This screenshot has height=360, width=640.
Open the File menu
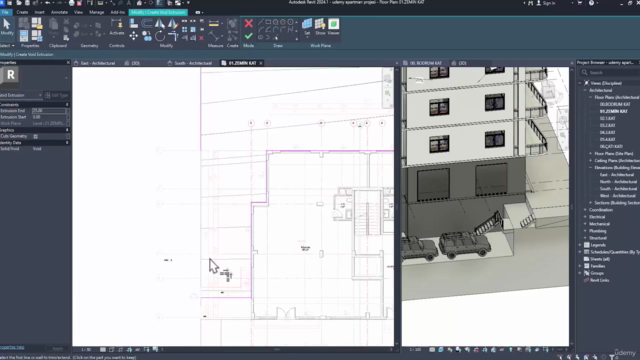tap(5, 12)
